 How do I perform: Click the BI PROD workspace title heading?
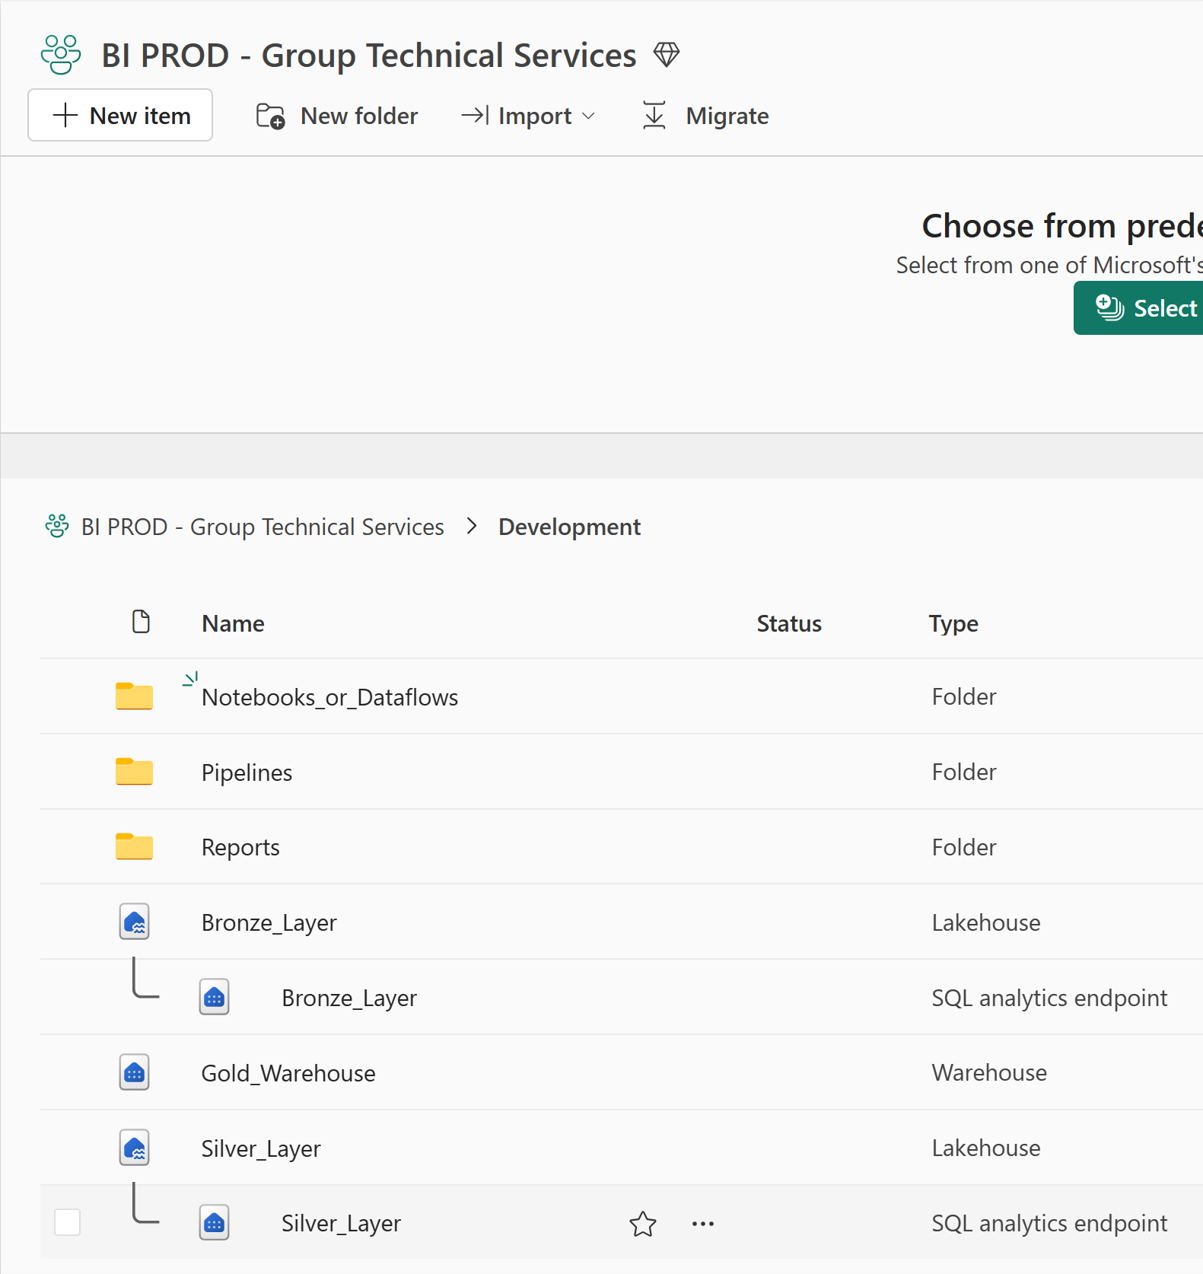coord(368,55)
